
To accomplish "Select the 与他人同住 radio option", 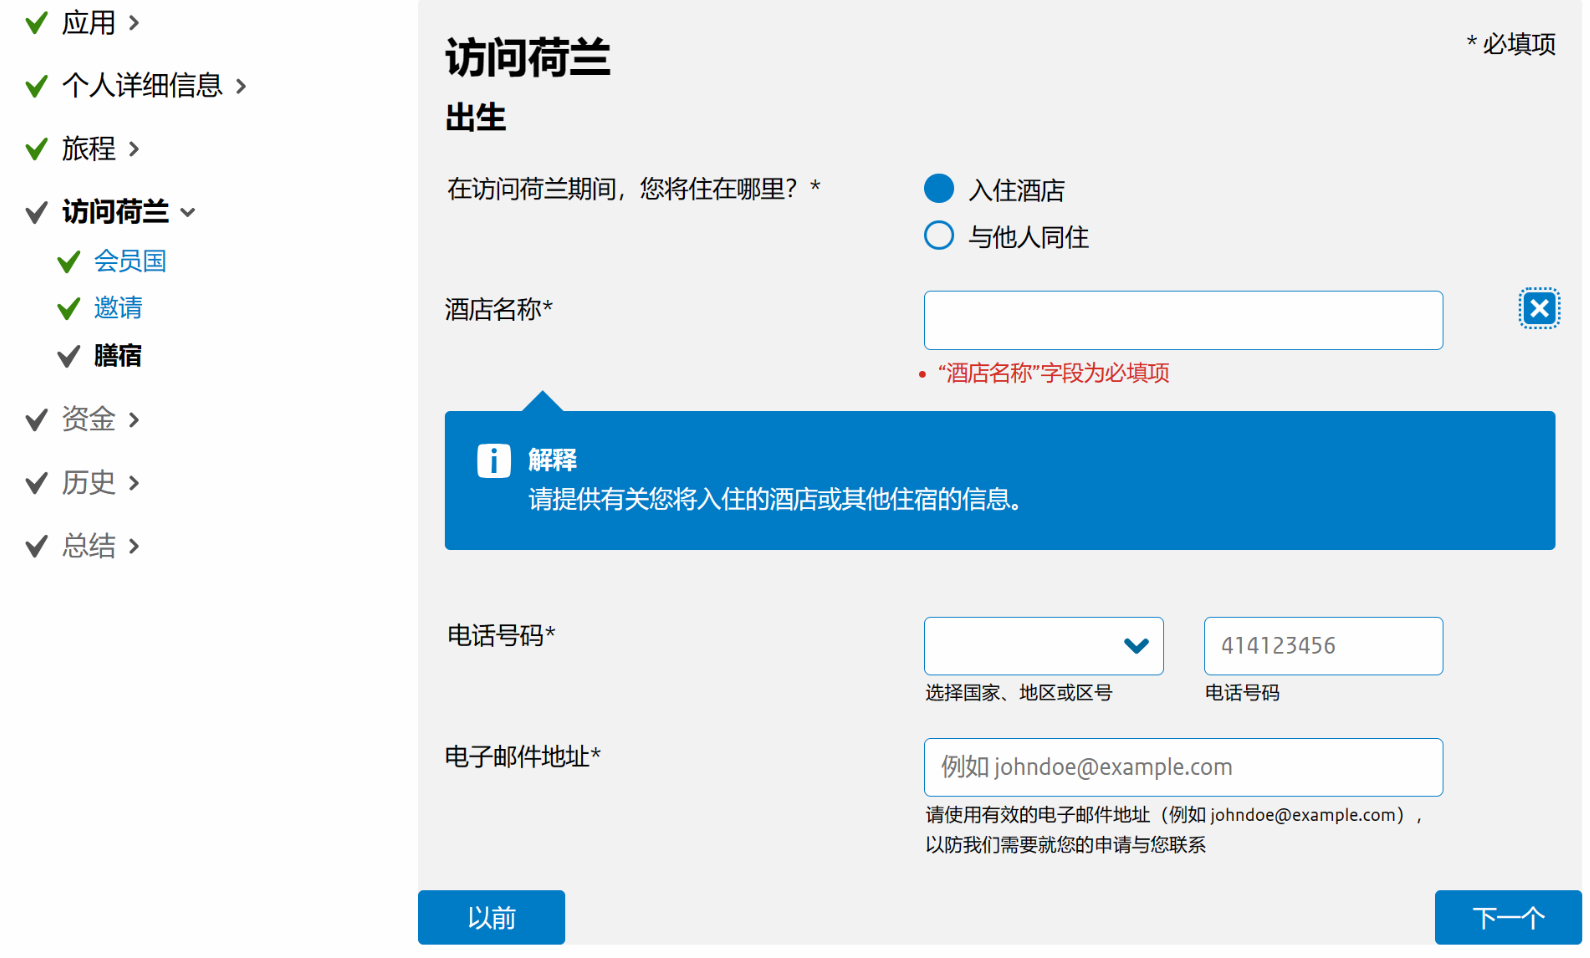I will [x=939, y=235].
